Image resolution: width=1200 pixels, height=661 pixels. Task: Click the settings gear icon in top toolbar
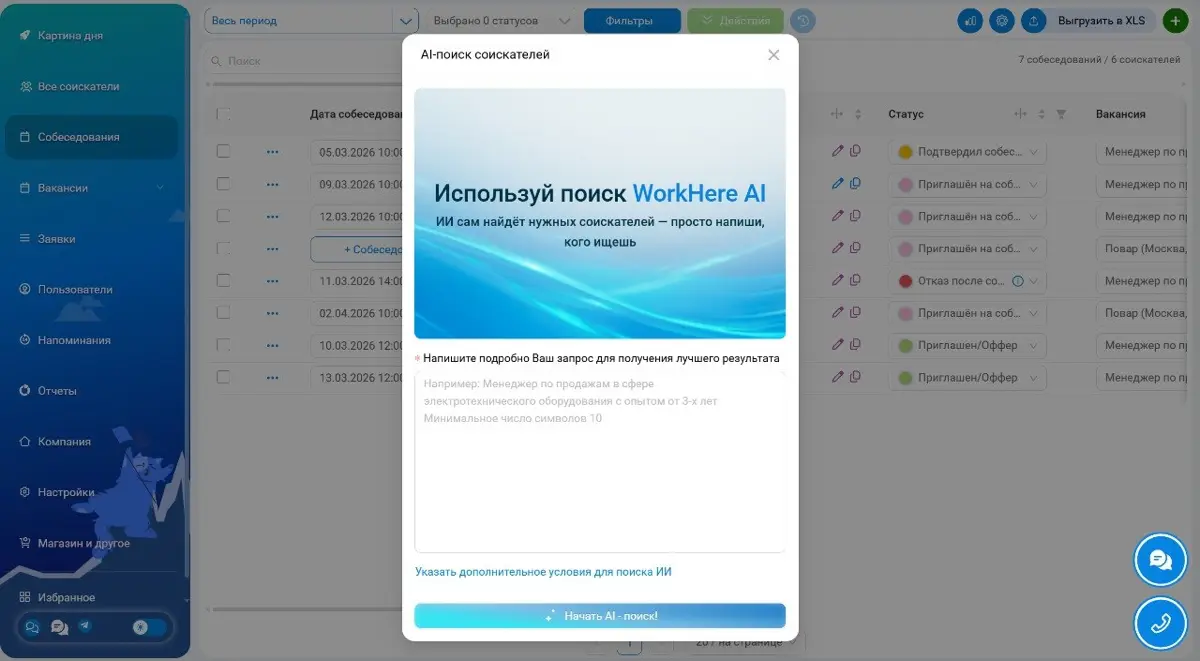coord(1001,20)
